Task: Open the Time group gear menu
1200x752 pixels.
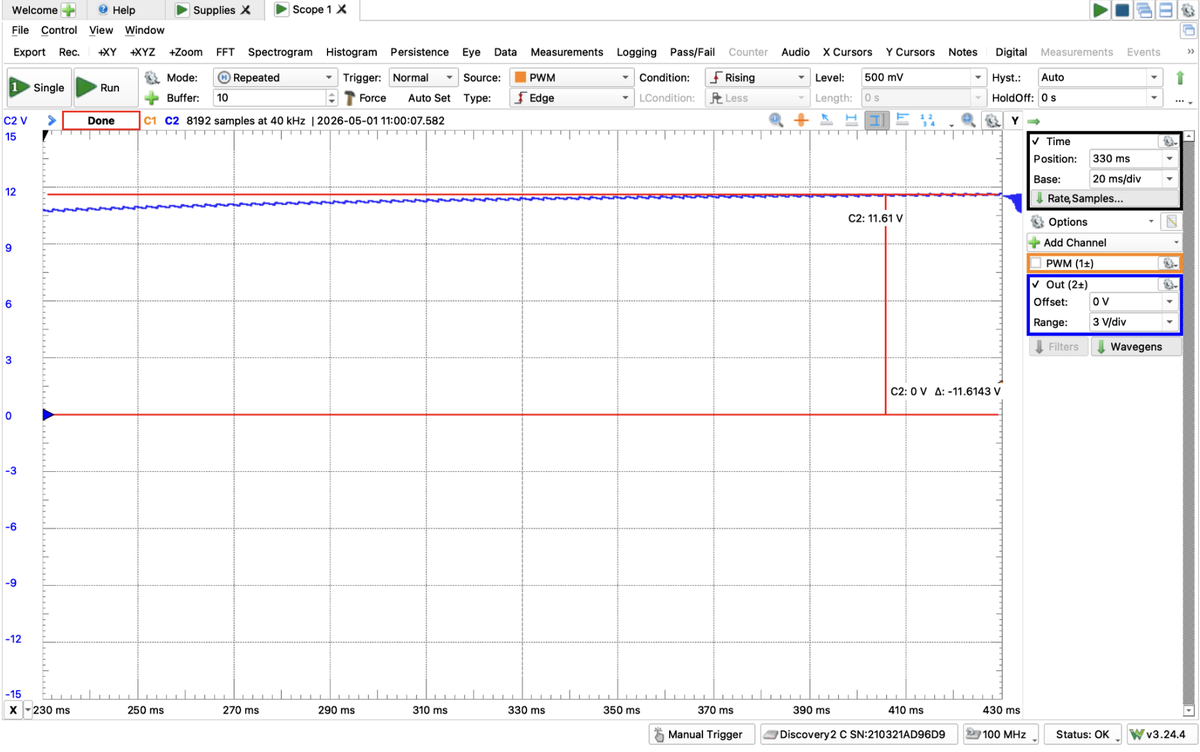Action: [x=1168, y=141]
